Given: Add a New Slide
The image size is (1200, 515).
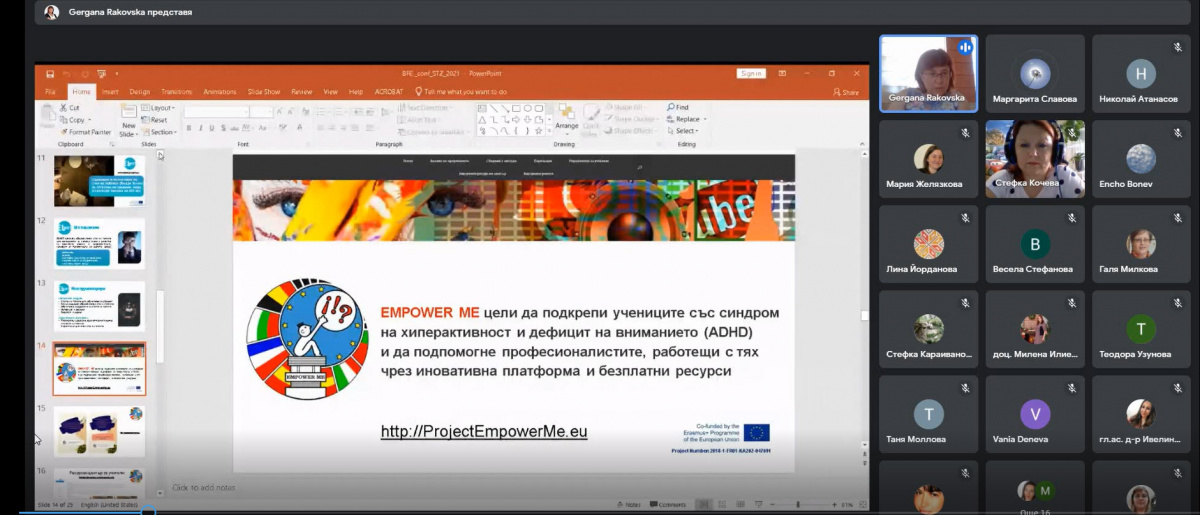Looking at the screenshot, I should [x=128, y=120].
